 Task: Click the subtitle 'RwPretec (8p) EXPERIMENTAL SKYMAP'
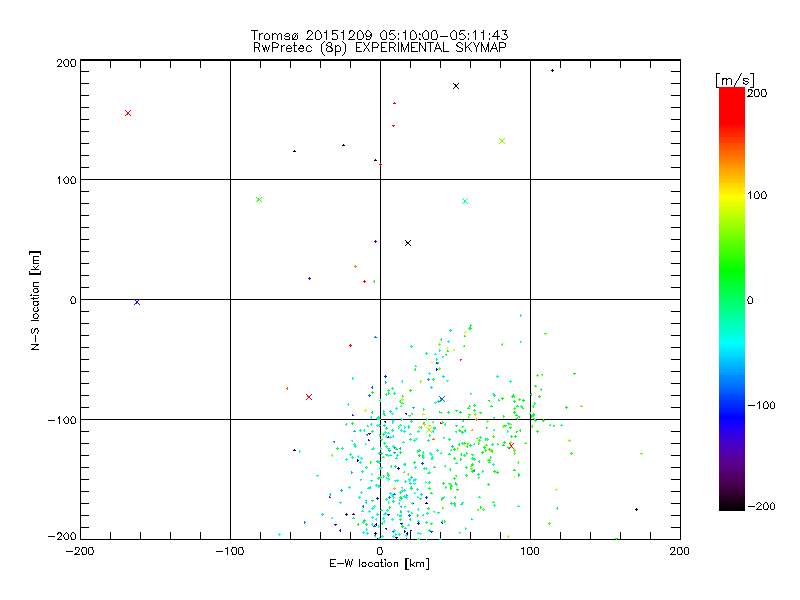click(x=380, y=47)
